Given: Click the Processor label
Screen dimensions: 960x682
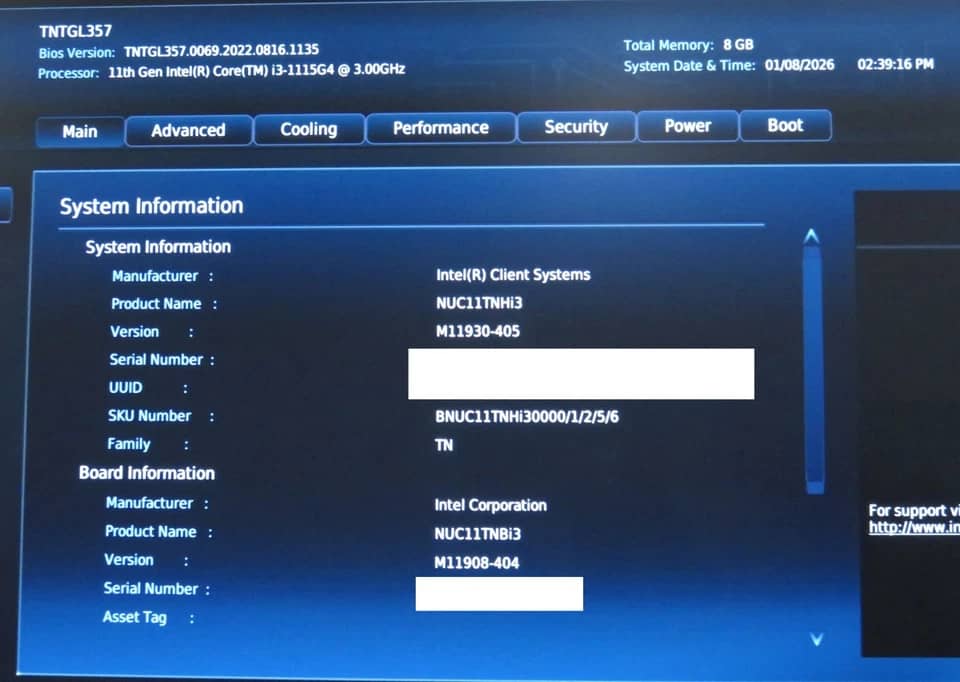Looking at the screenshot, I should (x=68, y=73).
